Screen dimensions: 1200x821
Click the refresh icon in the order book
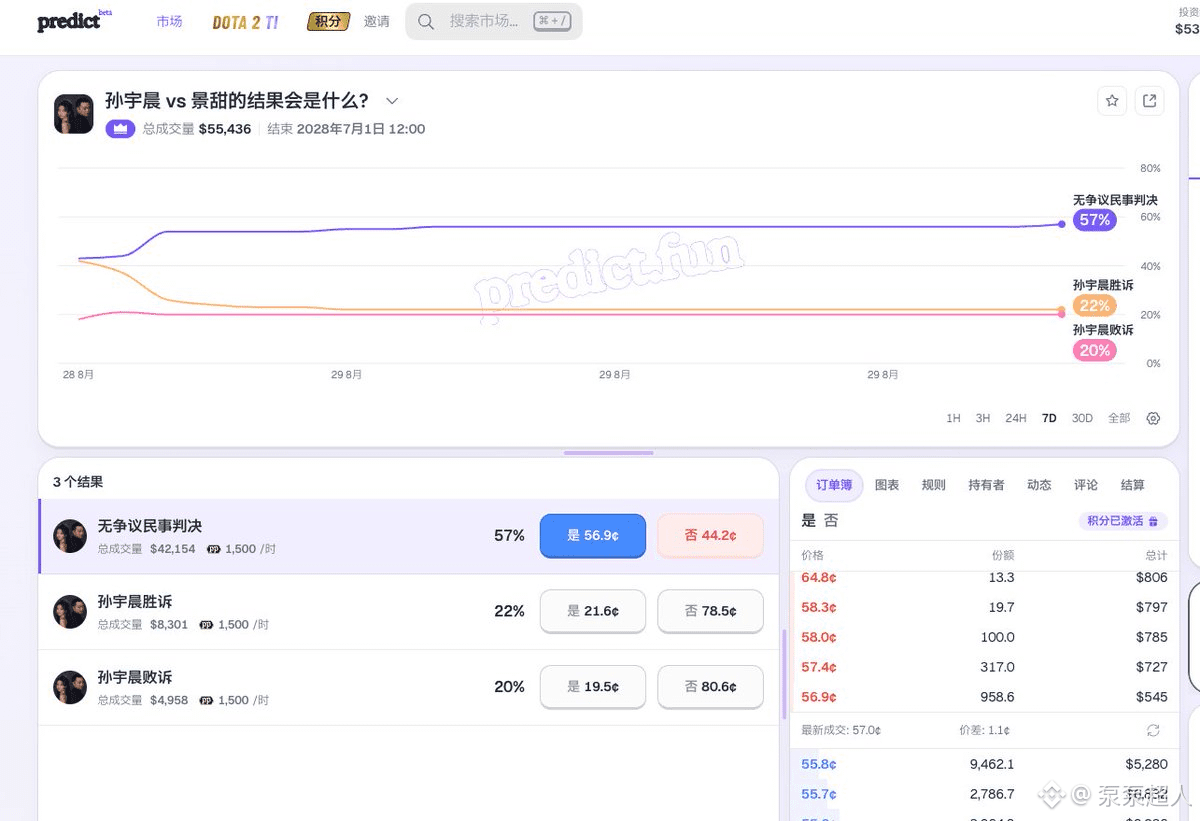click(1153, 731)
